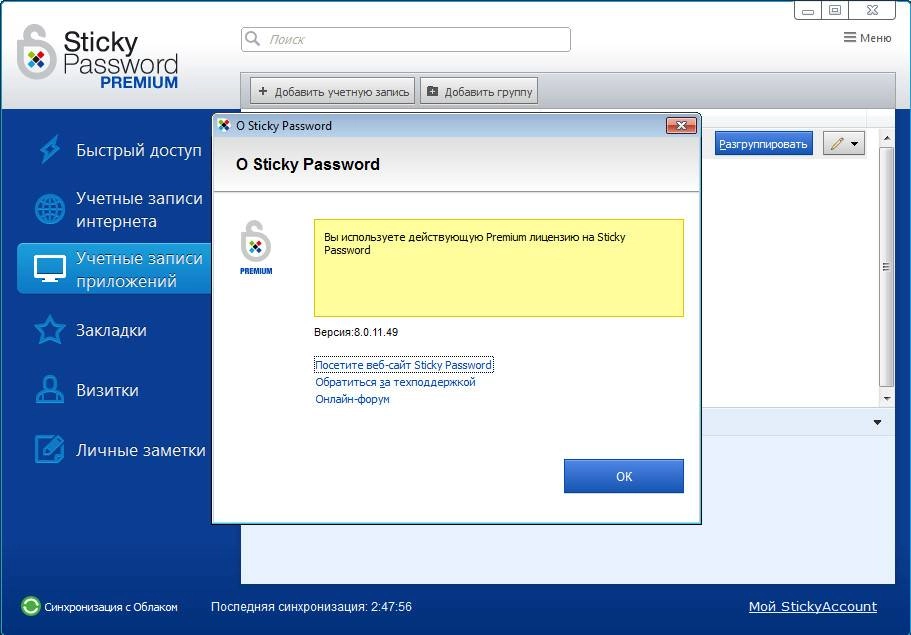Click the hamburger icon next to Меню
The width and height of the screenshot is (911, 635).
tap(849, 38)
